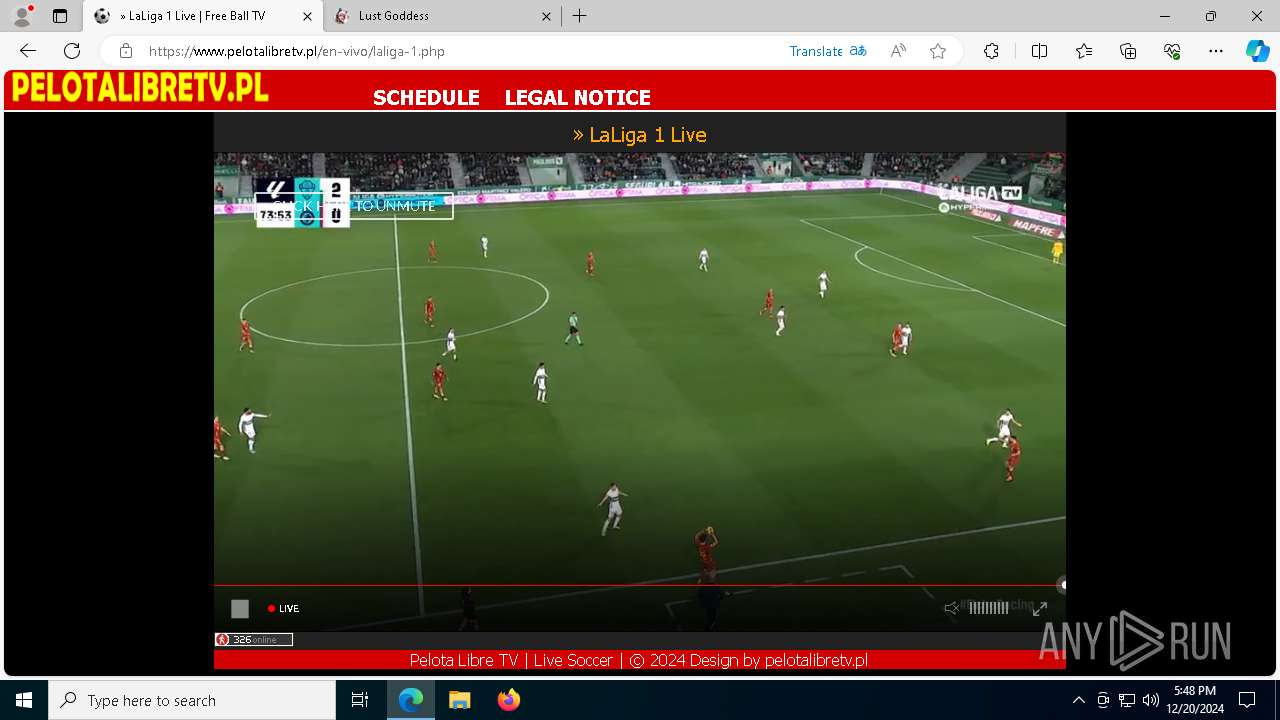The height and width of the screenshot is (720, 1280).
Task: Refresh the current page
Action: click(x=72, y=51)
